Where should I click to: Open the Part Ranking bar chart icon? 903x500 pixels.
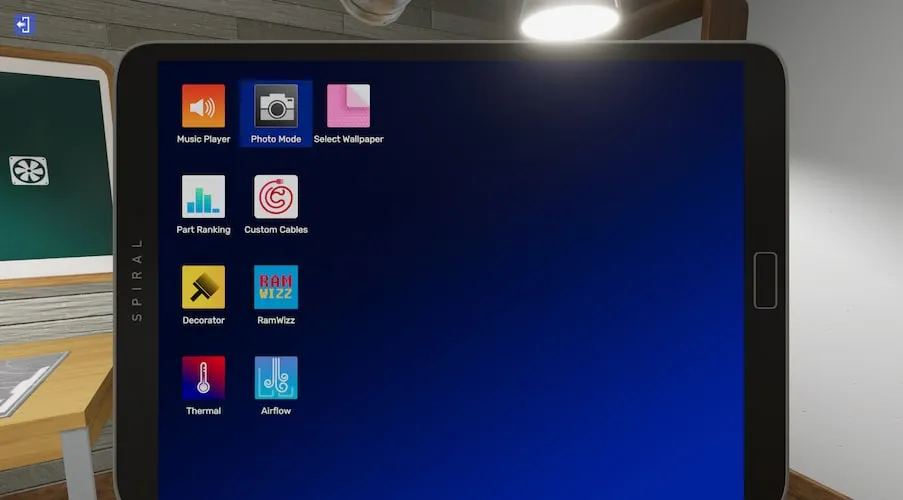coord(203,196)
